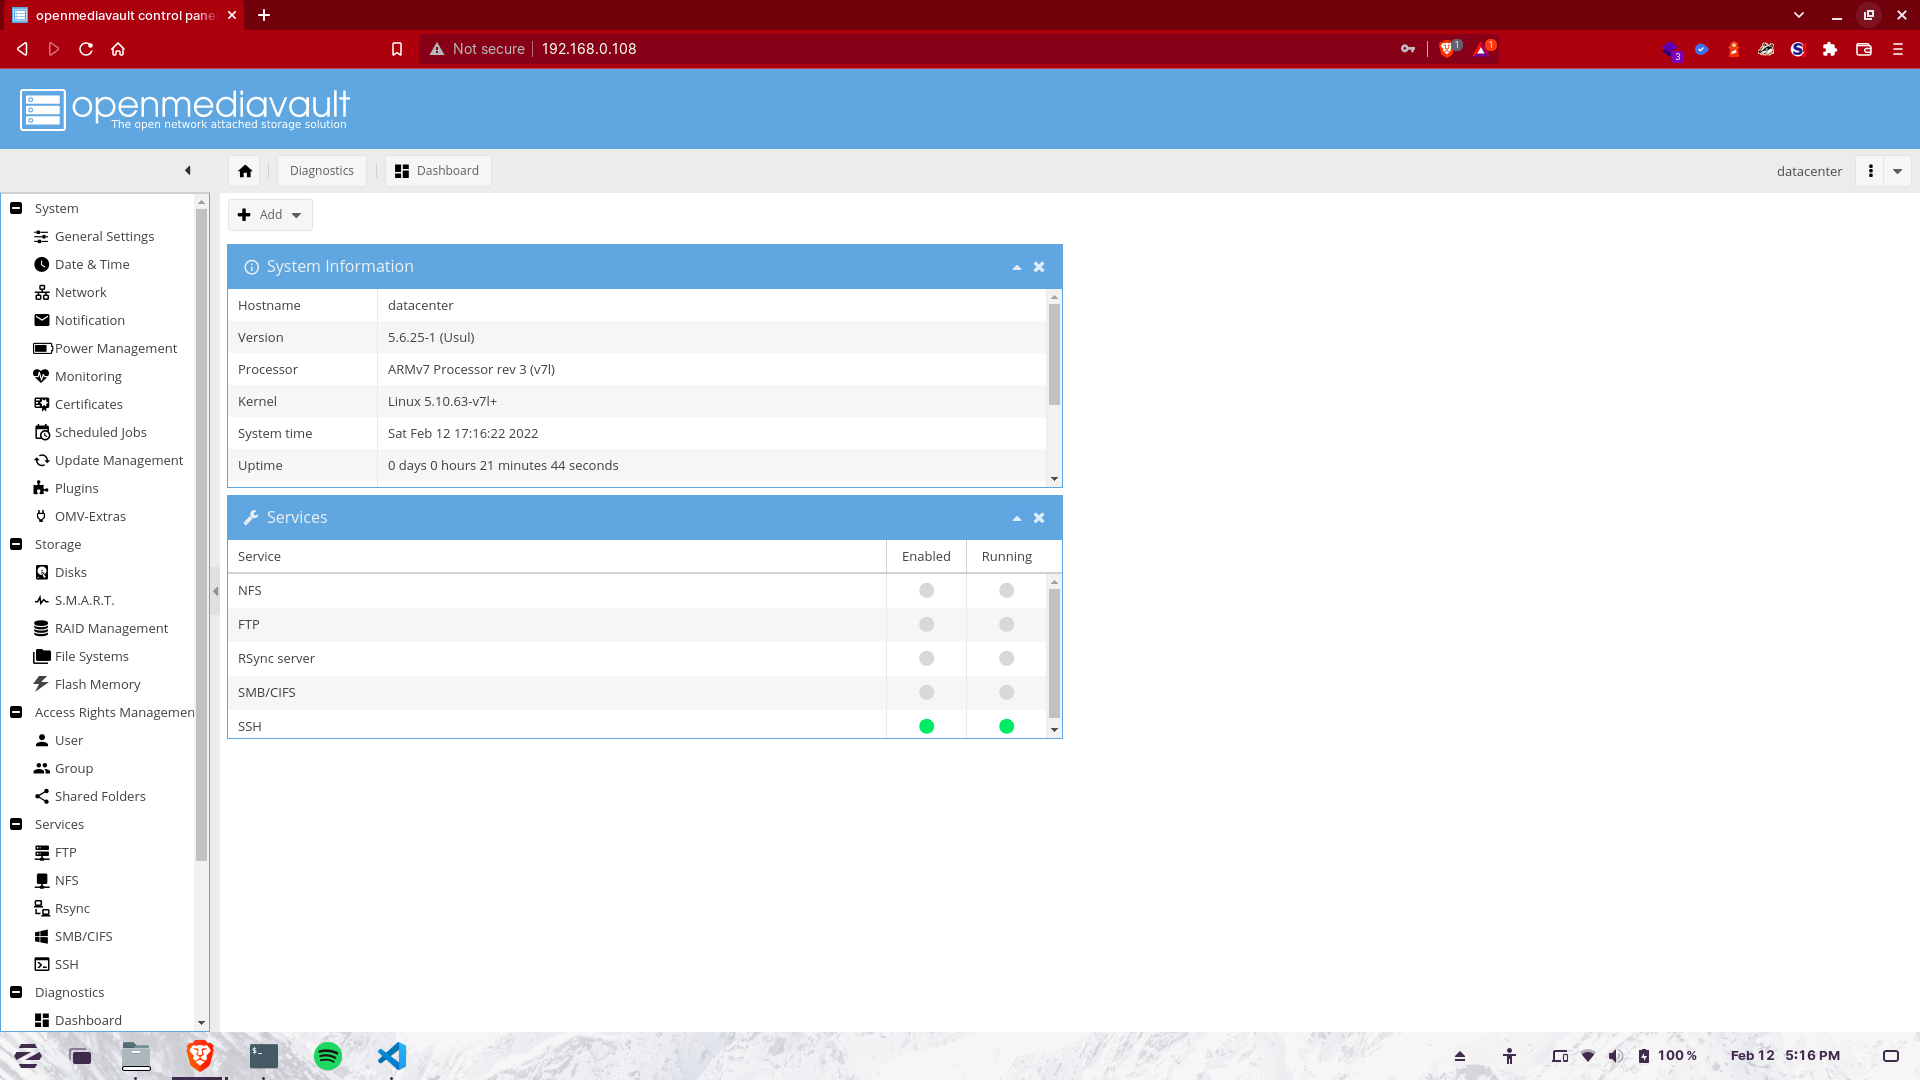Collapse the Diagnostics tree section
The image size is (1920, 1080).
(16, 992)
